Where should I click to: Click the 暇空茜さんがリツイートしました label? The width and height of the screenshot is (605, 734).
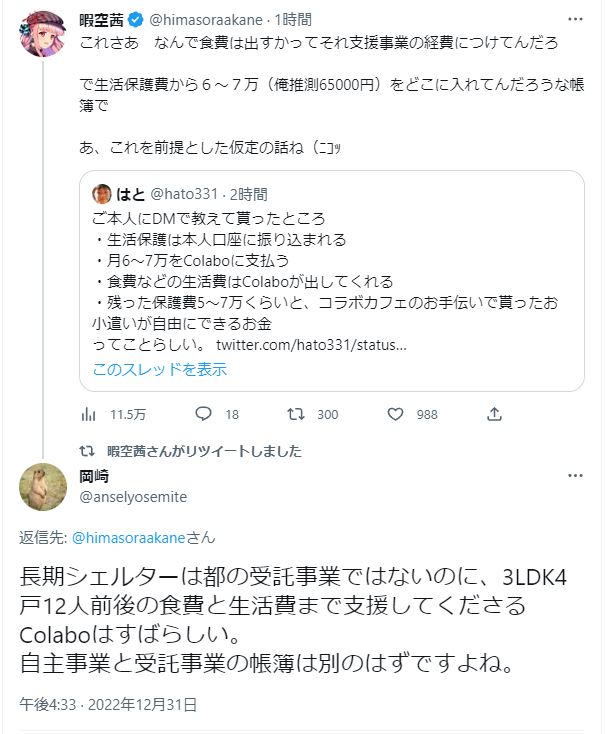[x=204, y=451]
